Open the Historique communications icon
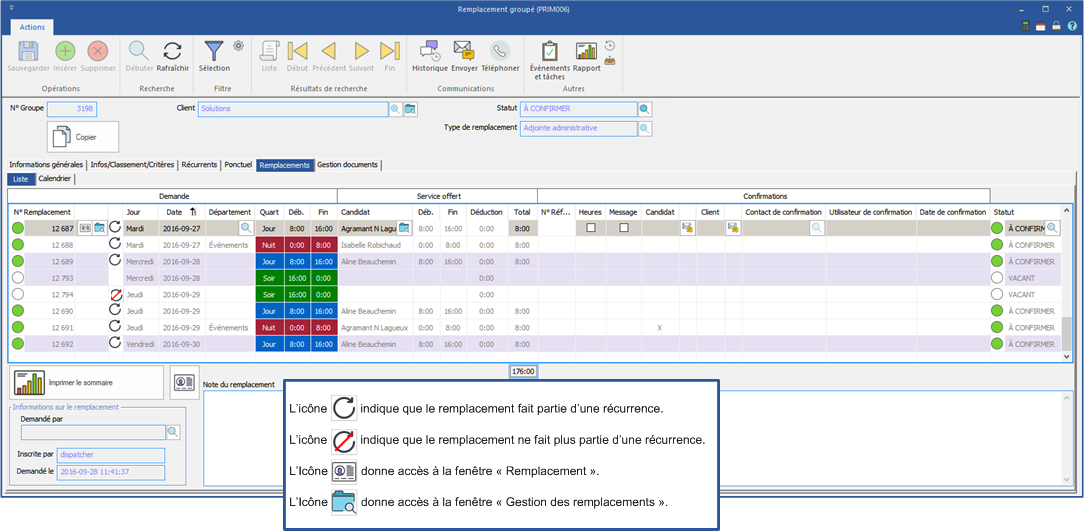 (430, 51)
